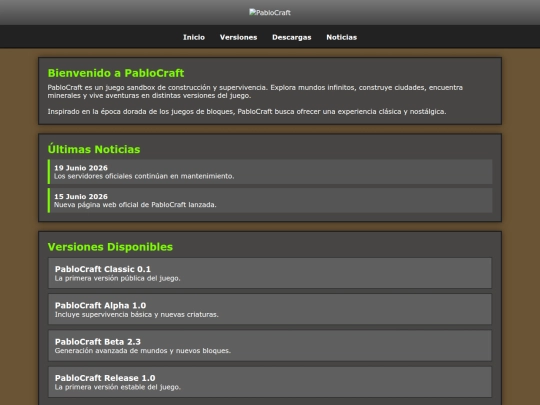The image size is (540, 405).
Task: Click 'Los servidores oficiales continúan en mantenimiento.'
Action: (144, 176)
